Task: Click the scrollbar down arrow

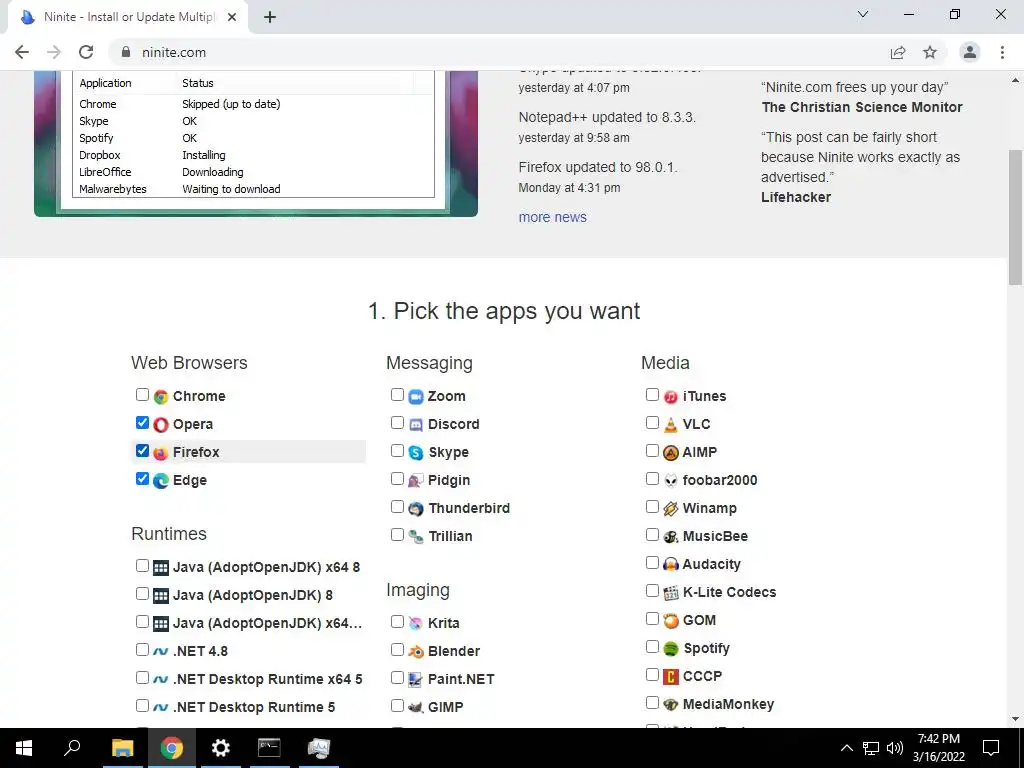Action: [1015, 720]
